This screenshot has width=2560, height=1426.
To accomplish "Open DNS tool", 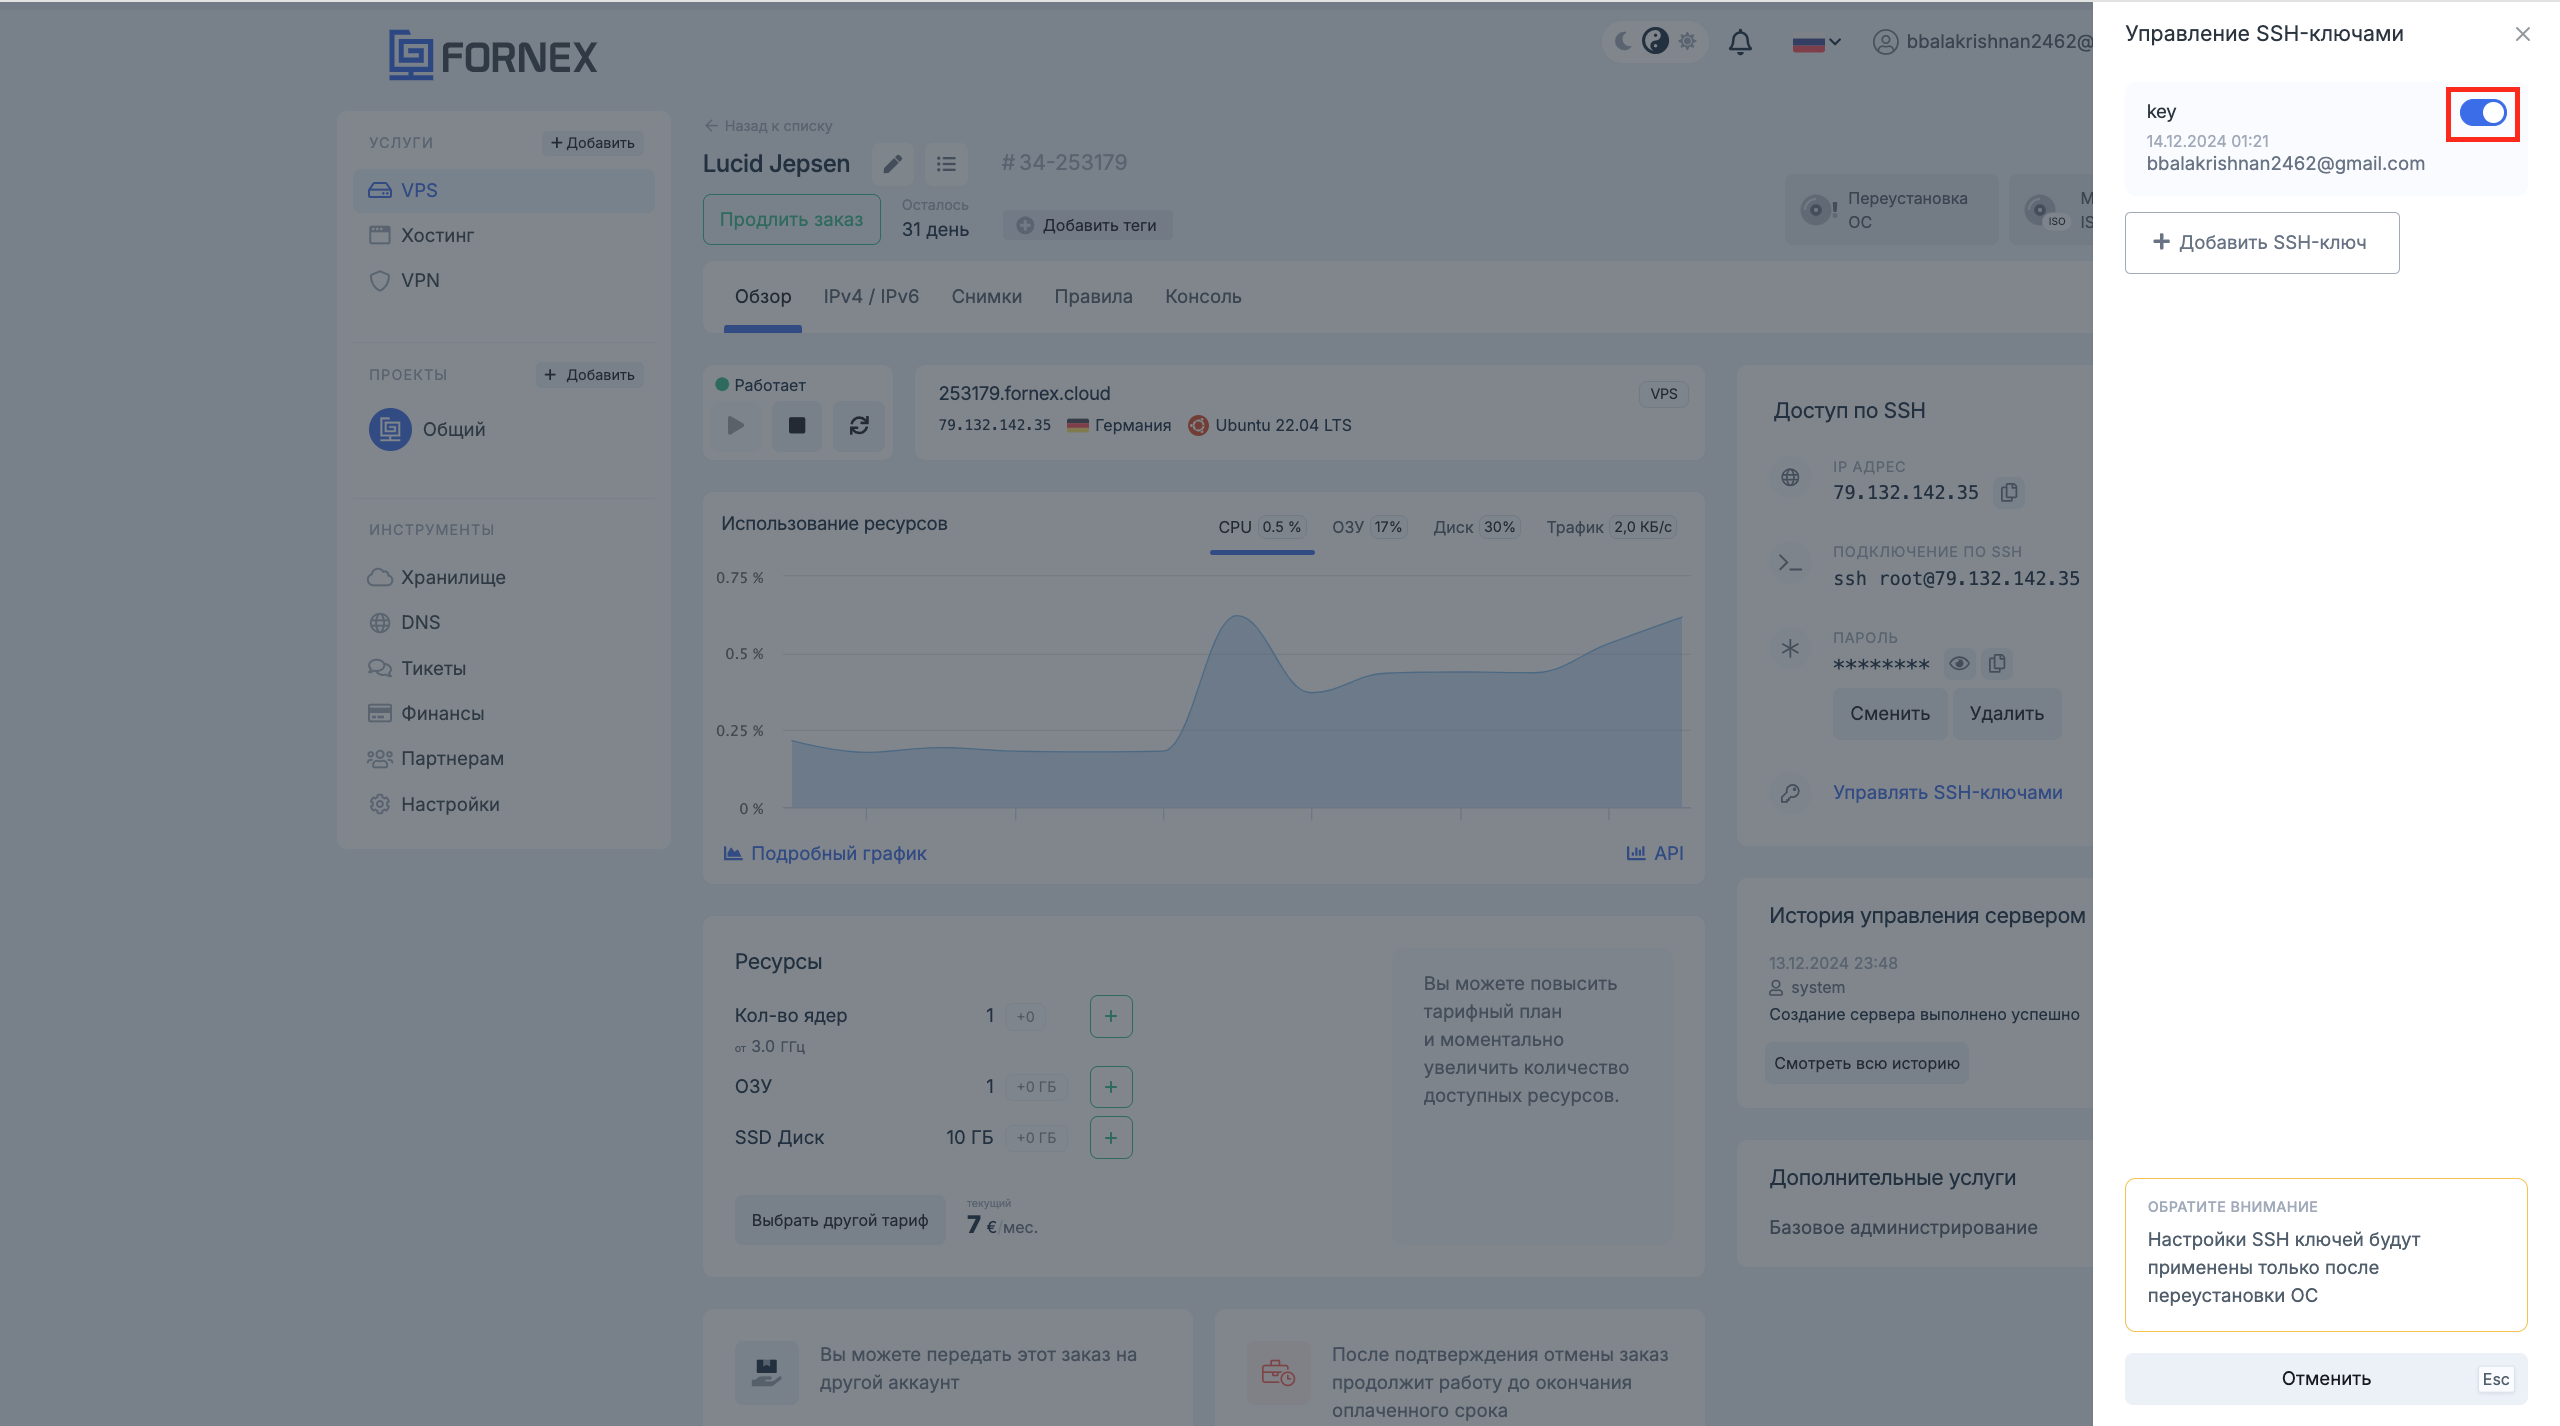I will 404,622.
